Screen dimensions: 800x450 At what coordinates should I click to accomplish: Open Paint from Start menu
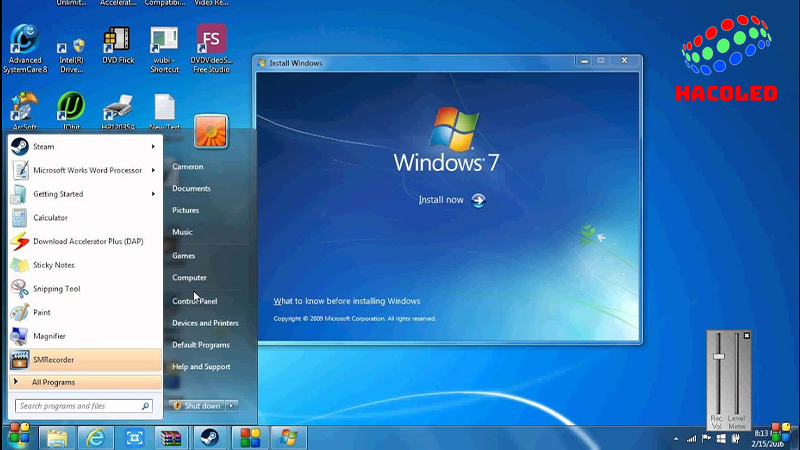coord(85,312)
